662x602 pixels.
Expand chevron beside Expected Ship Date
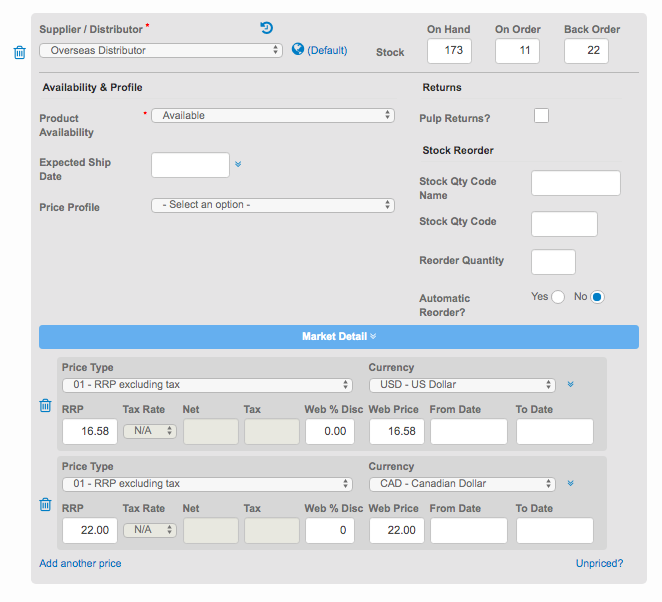(238, 164)
